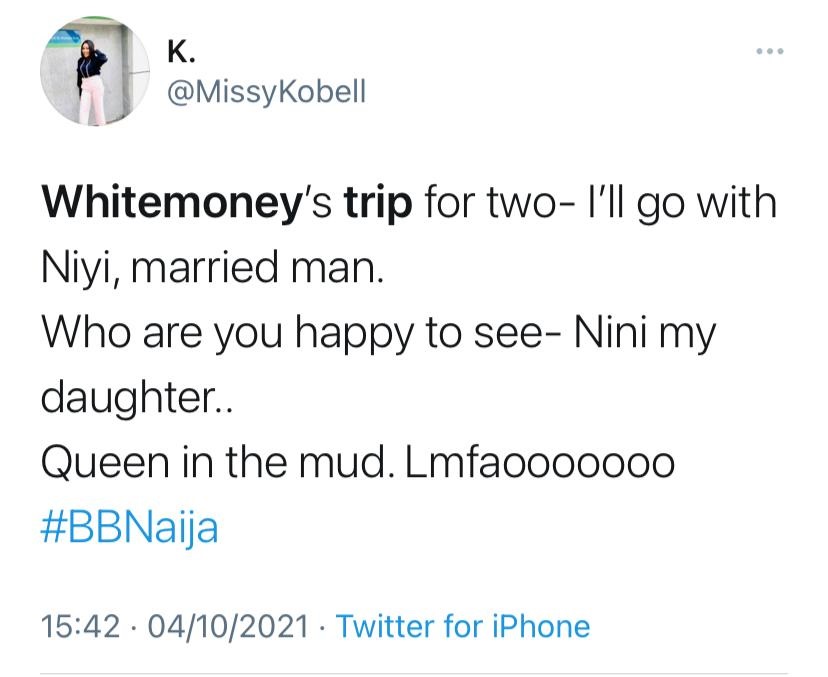Click the word "Lmfaooooooo"
Screen dimensions: 828x677
click(534, 463)
